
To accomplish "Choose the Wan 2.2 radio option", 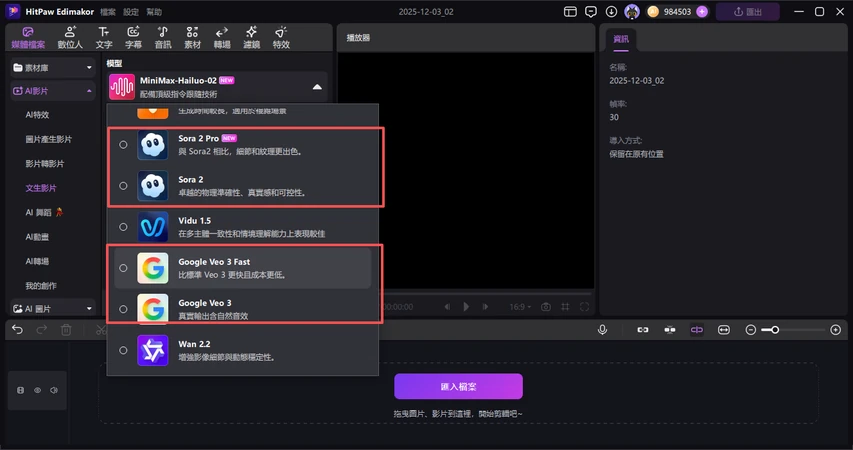I will tap(123, 350).
